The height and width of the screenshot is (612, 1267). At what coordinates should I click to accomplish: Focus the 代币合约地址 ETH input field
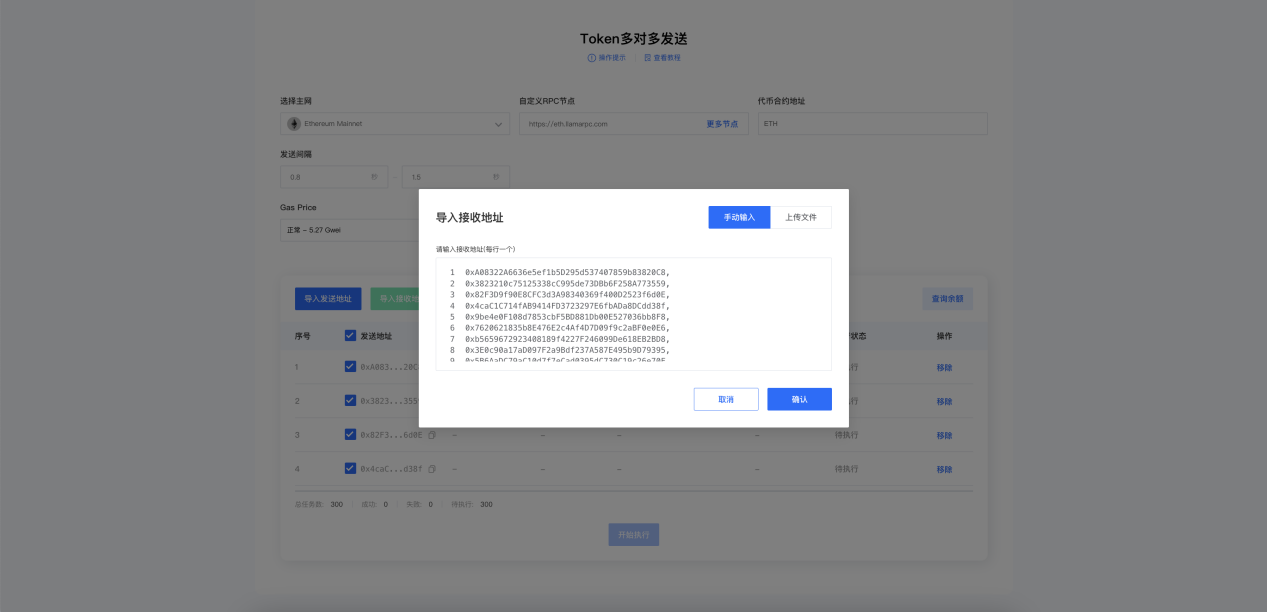(872, 124)
